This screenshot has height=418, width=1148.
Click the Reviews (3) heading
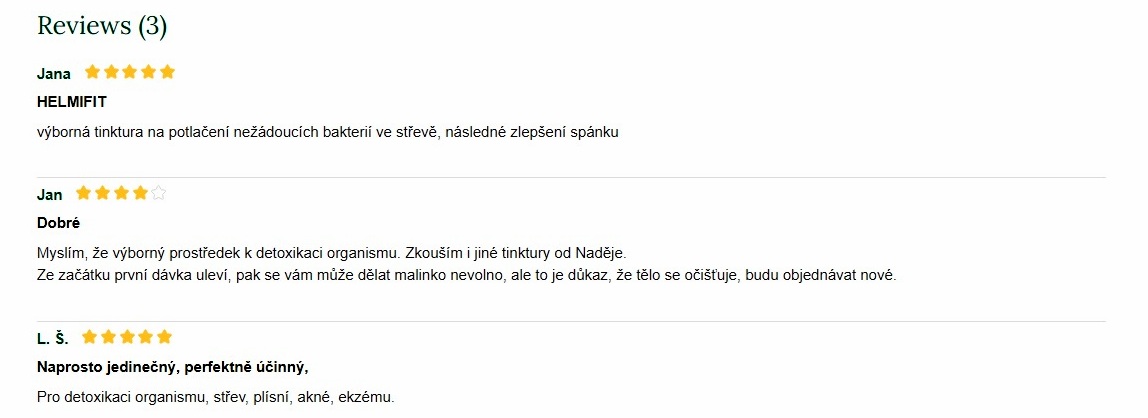point(102,26)
